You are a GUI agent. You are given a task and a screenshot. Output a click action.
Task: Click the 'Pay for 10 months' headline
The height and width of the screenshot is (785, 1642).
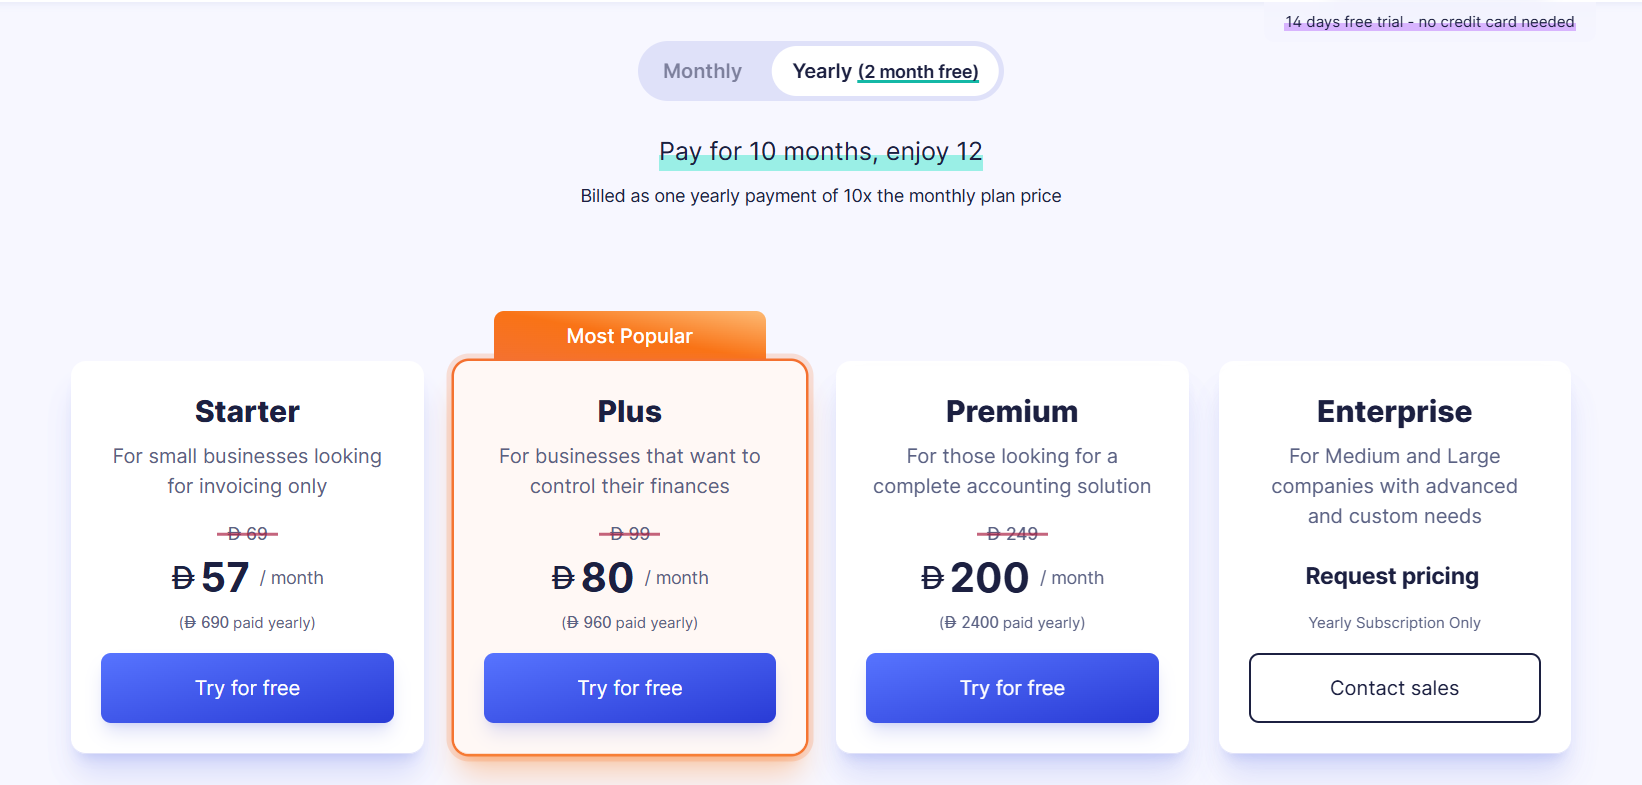[x=820, y=151]
